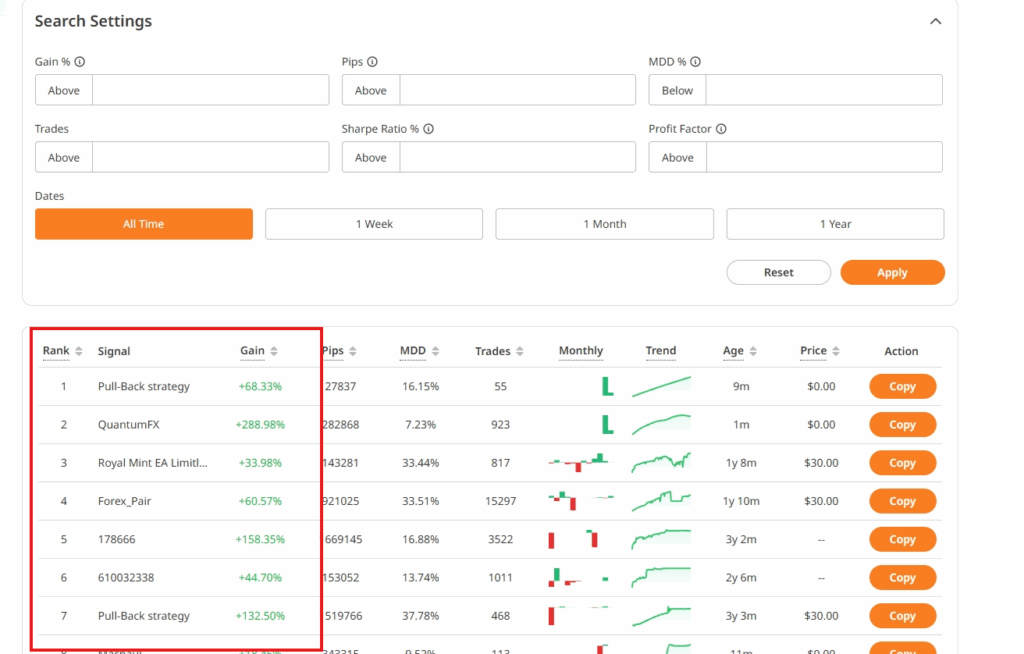Select the 1 Week date range

point(374,224)
